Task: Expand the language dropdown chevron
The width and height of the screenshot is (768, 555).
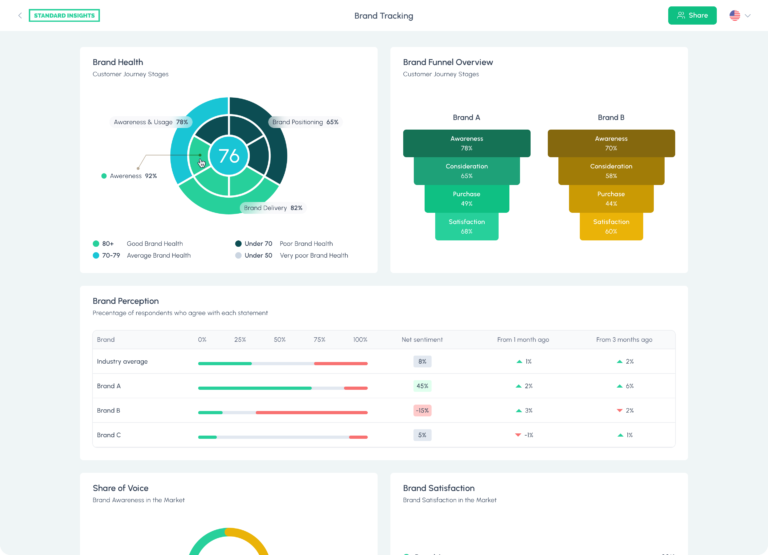Action: 747,16
